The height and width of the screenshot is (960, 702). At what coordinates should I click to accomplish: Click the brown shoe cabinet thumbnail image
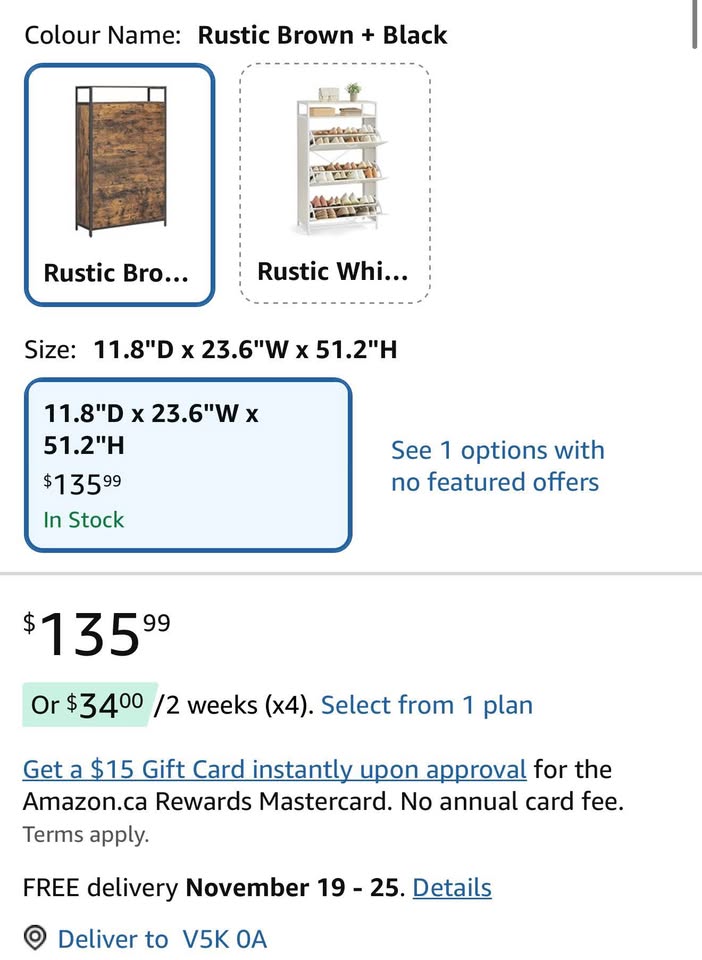(x=121, y=161)
